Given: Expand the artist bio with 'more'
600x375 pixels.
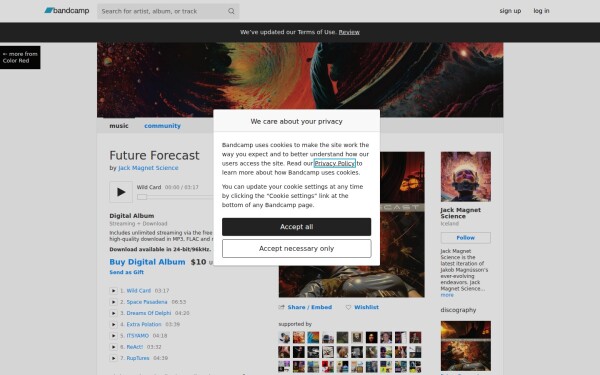Looking at the screenshot, I should (x=447, y=295).
